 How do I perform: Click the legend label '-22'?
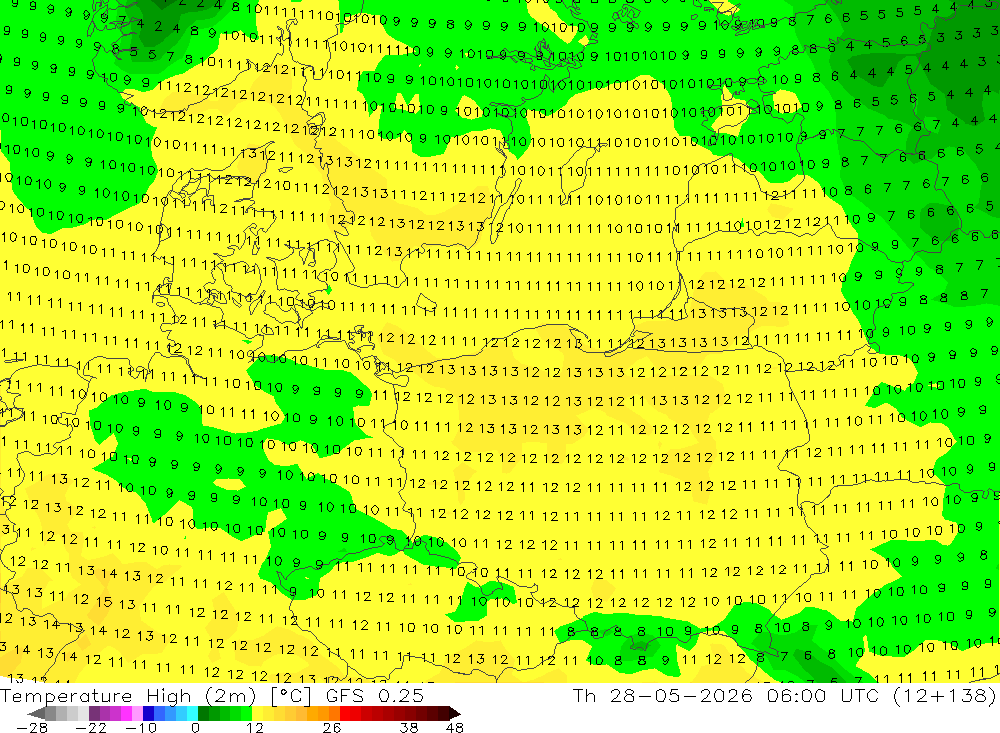pos(91,727)
